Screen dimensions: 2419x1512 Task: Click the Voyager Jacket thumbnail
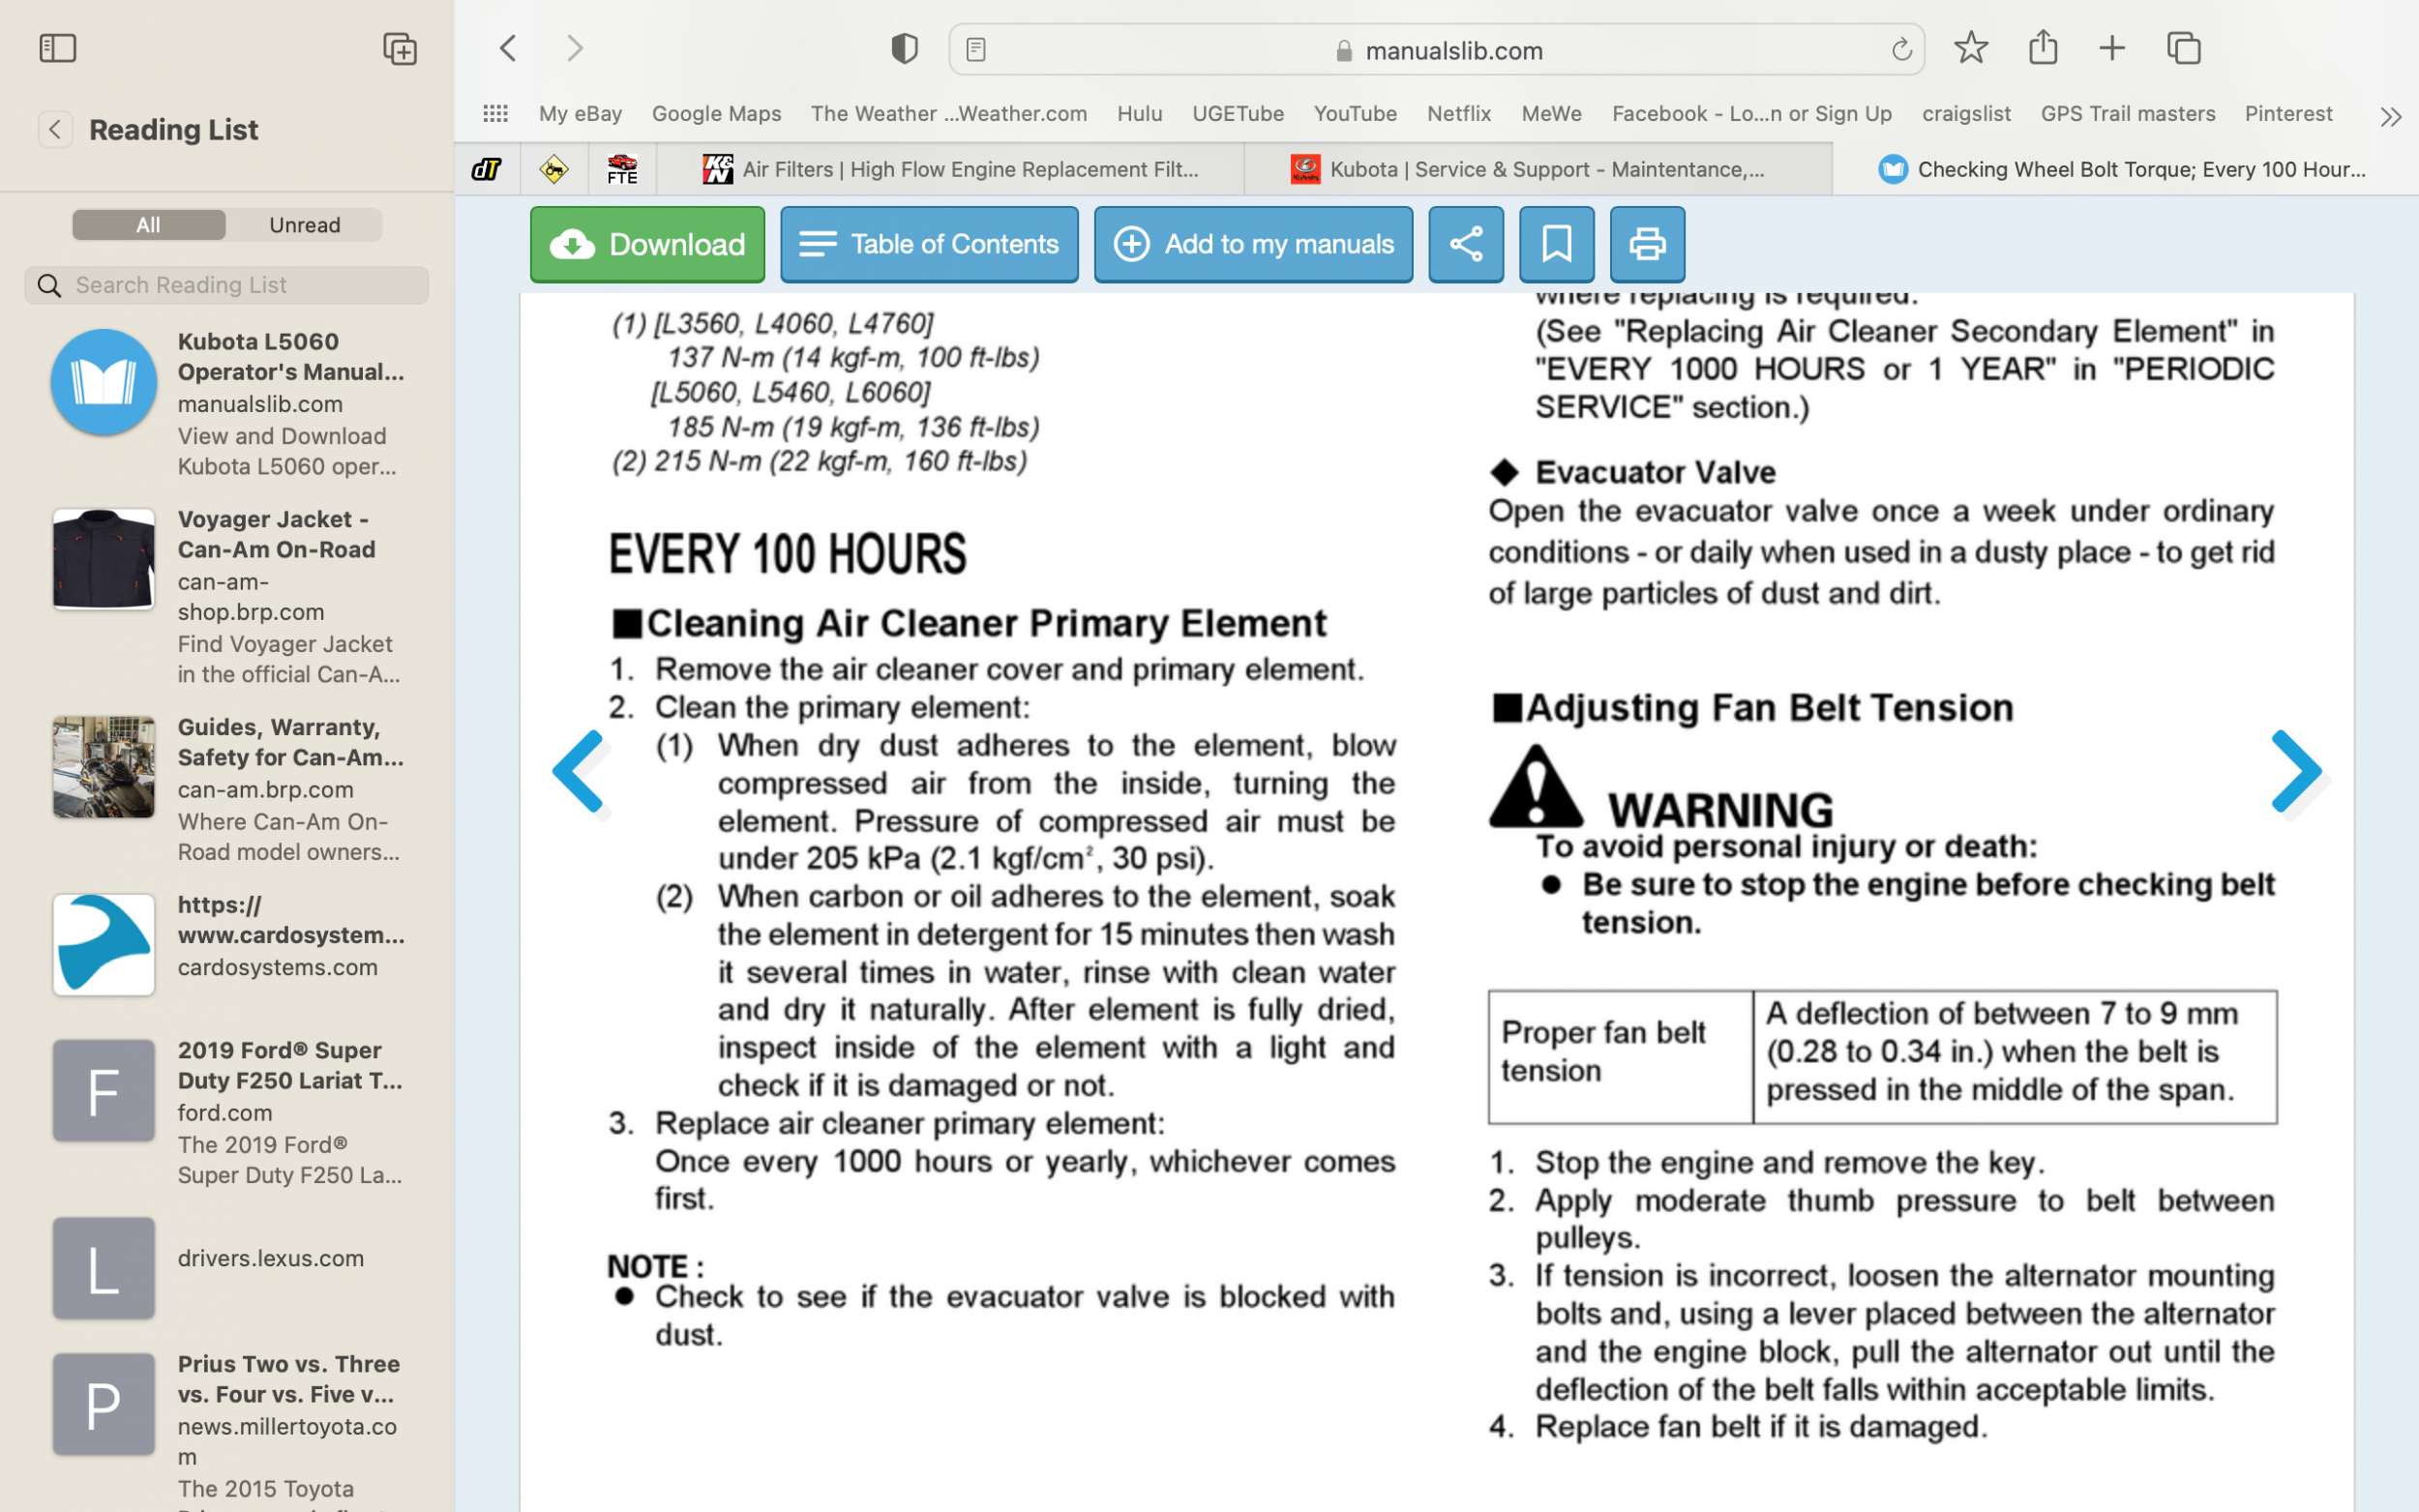coord(104,558)
